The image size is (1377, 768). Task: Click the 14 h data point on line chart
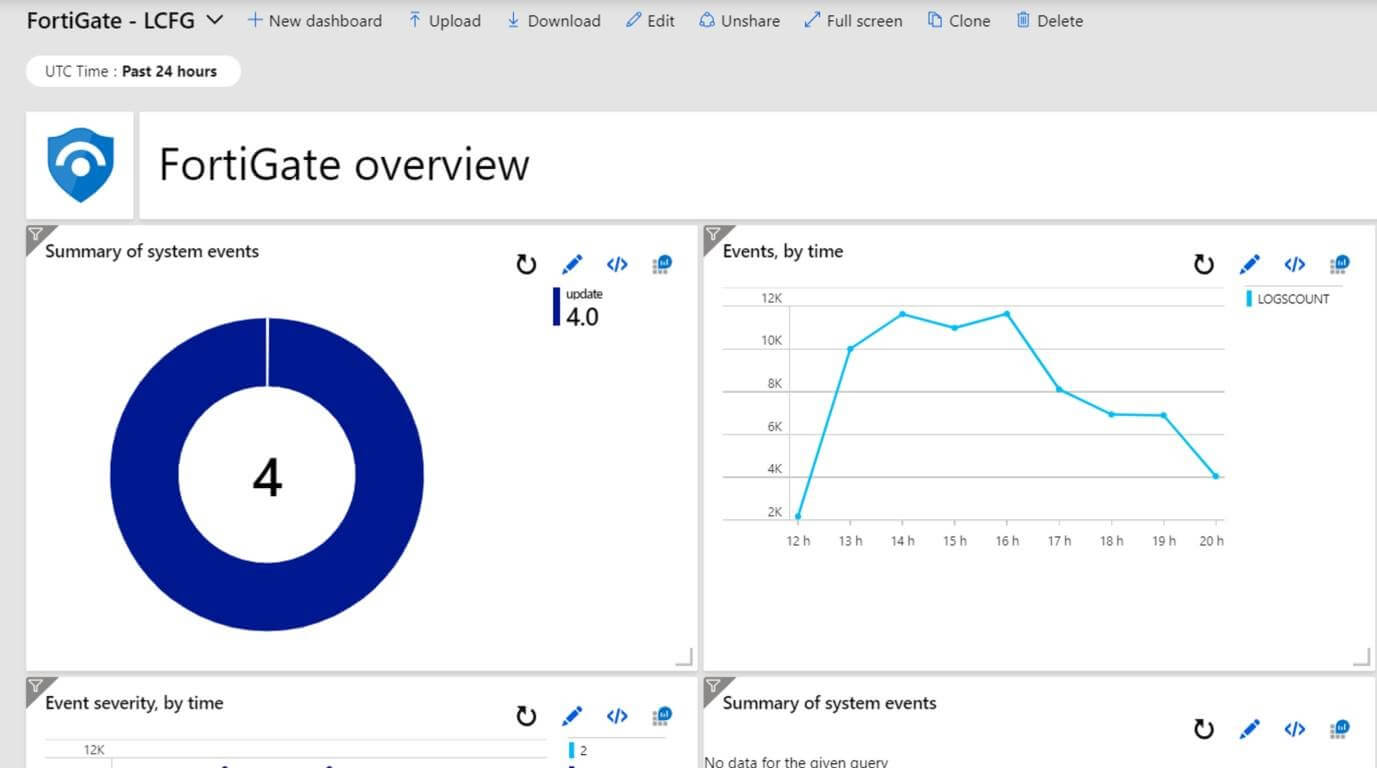coord(902,314)
